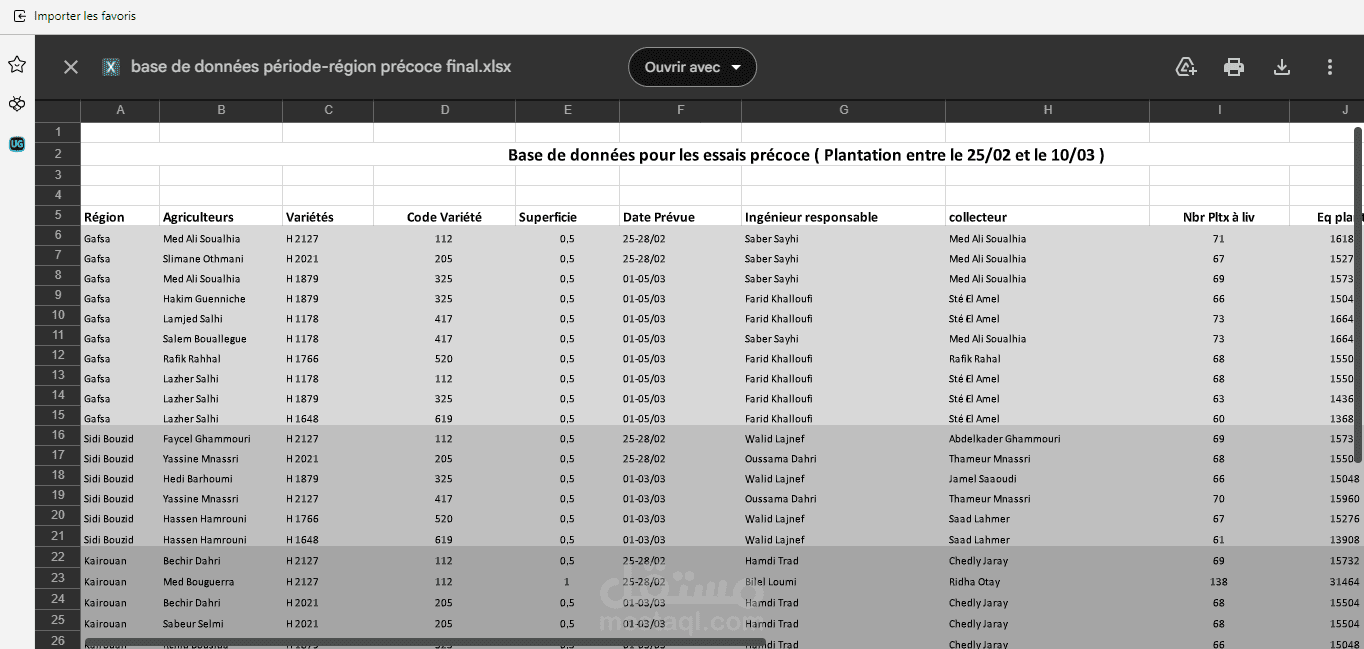Click the vertical scrollbar thumb
1364x649 pixels.
pos(1358,294)
